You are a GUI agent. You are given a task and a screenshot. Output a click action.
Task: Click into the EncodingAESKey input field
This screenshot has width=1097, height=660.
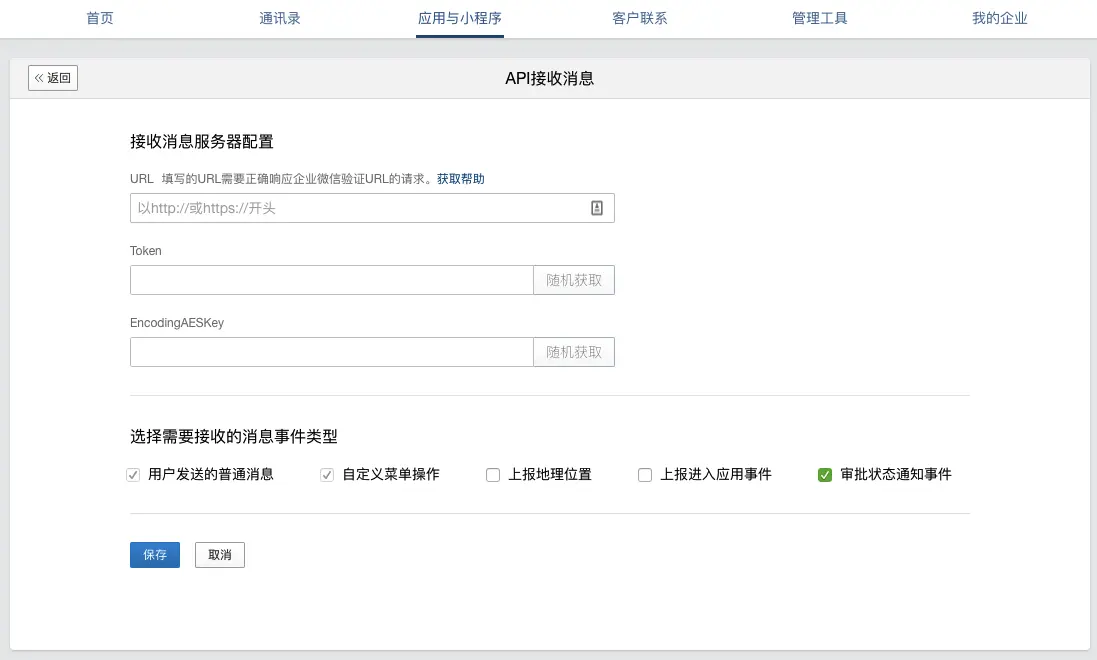pos(332,352)
